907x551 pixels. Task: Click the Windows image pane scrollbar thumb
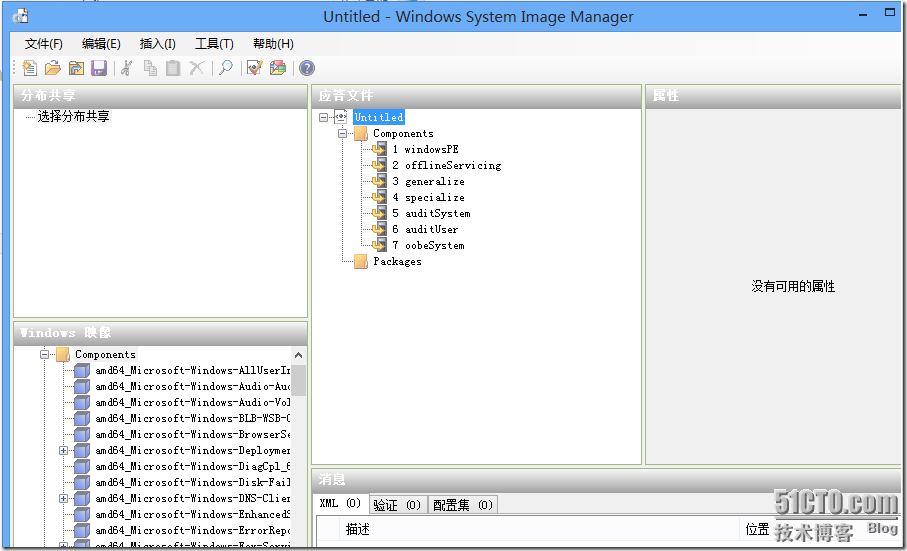[298, 380]
